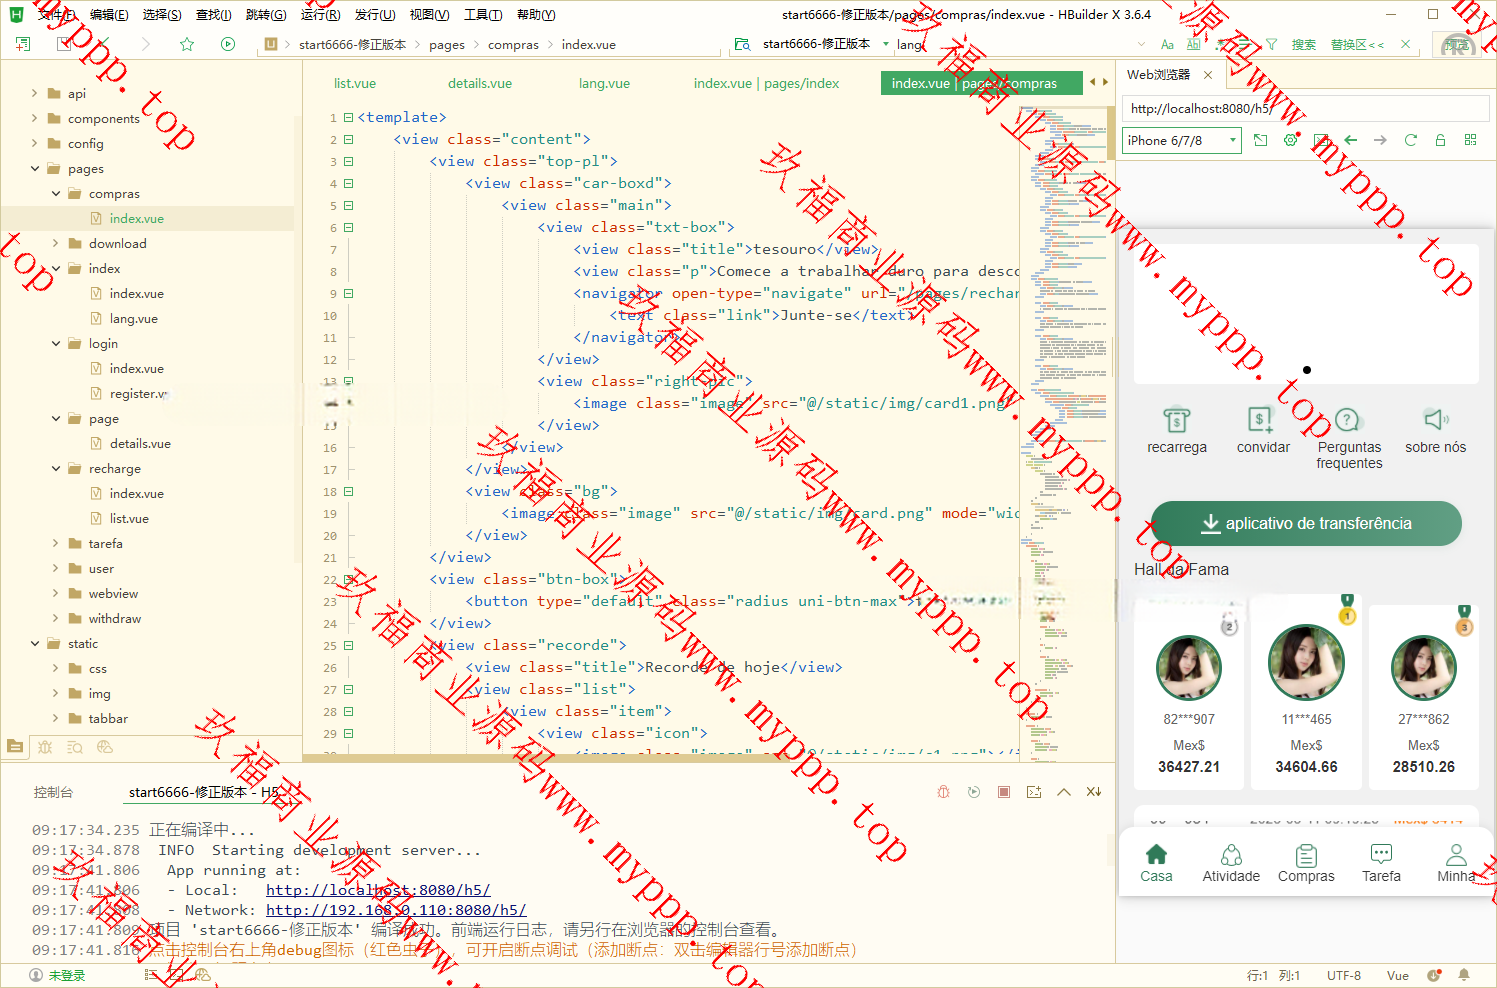
Task: Refresh the Web browser preview
Action: point(1410,140)
